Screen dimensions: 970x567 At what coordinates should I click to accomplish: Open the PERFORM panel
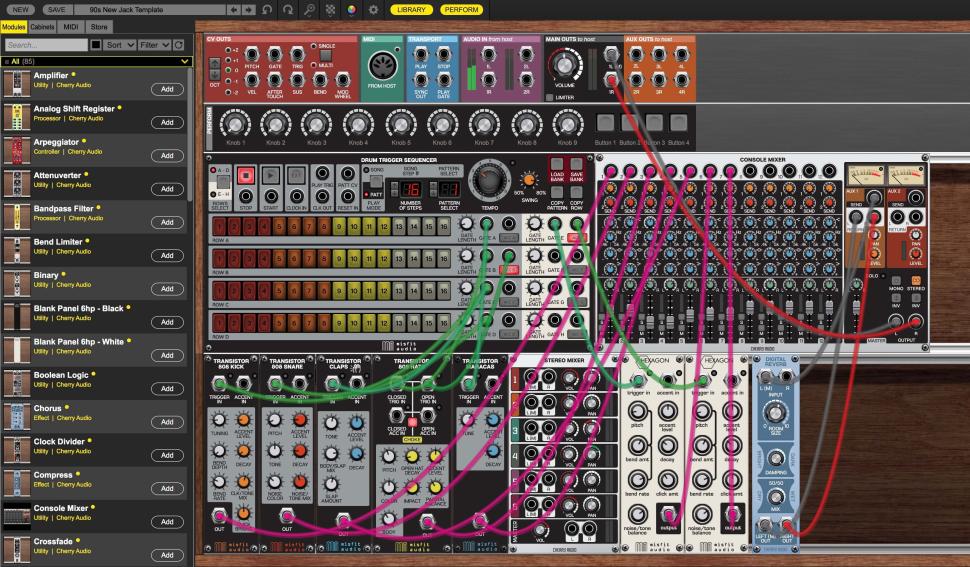(461, 10)
